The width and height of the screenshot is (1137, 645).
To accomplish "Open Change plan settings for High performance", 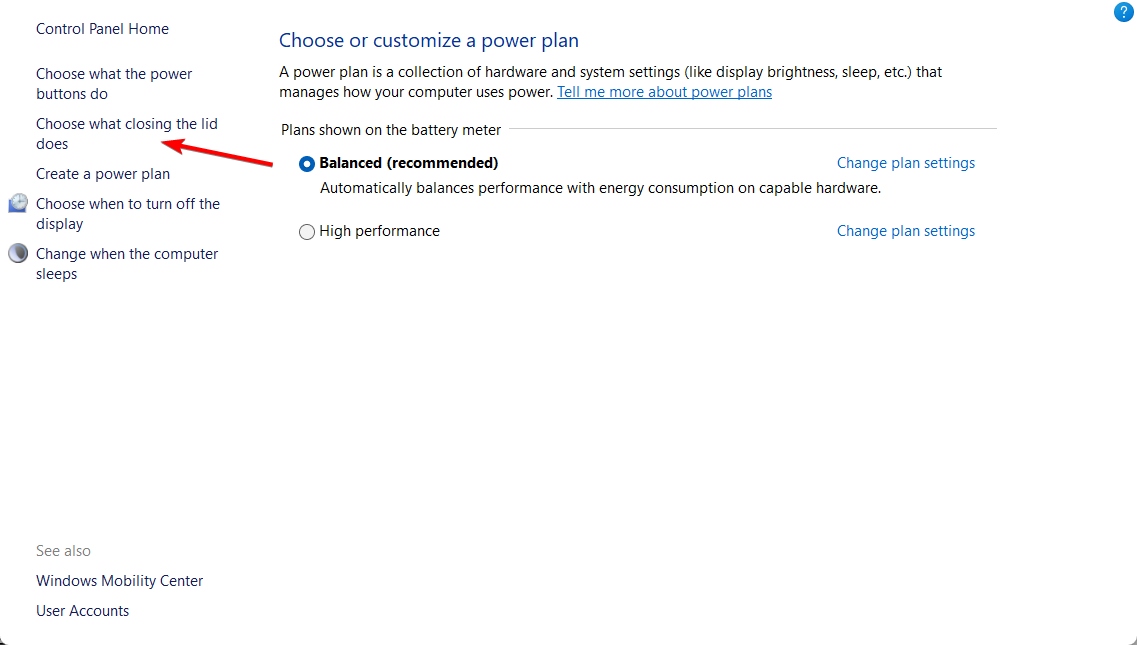I will 905,231.
